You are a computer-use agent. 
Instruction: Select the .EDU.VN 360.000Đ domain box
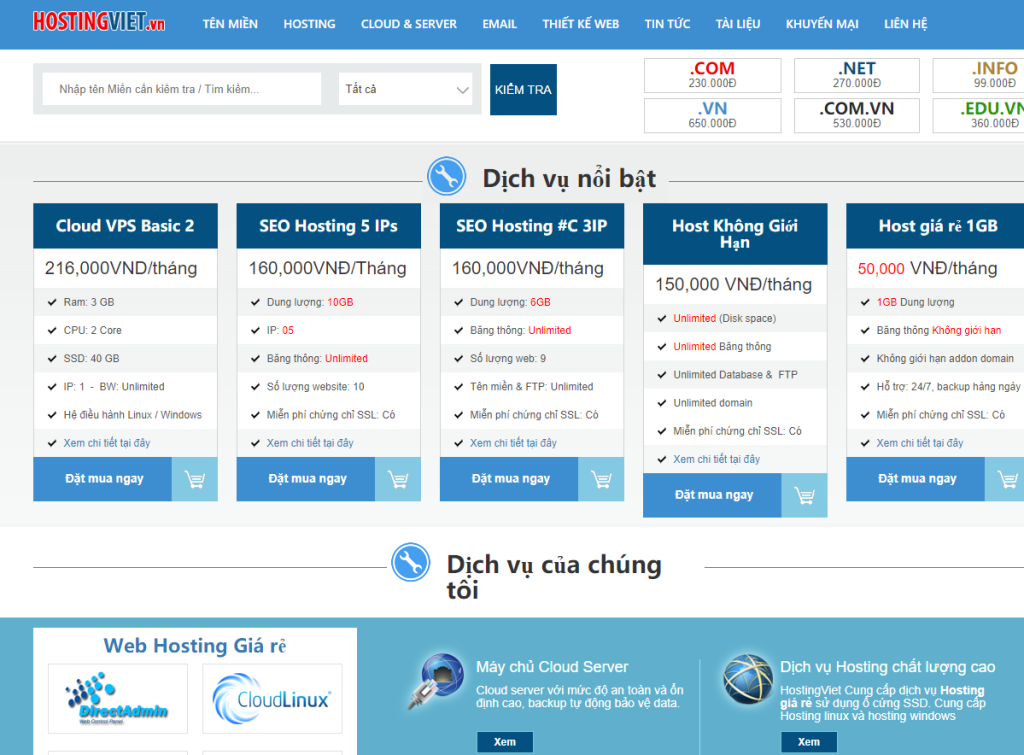978,116
